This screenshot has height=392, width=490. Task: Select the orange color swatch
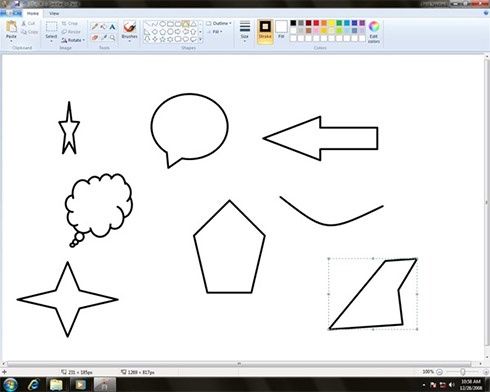click(x=324, y=23)
